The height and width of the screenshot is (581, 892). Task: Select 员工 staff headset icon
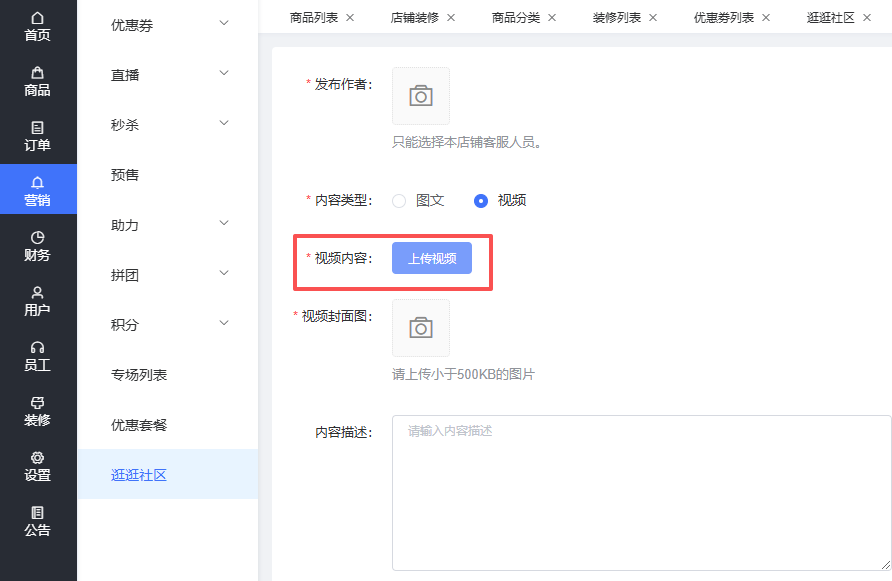pyautogui.click(x=38, y=348)
